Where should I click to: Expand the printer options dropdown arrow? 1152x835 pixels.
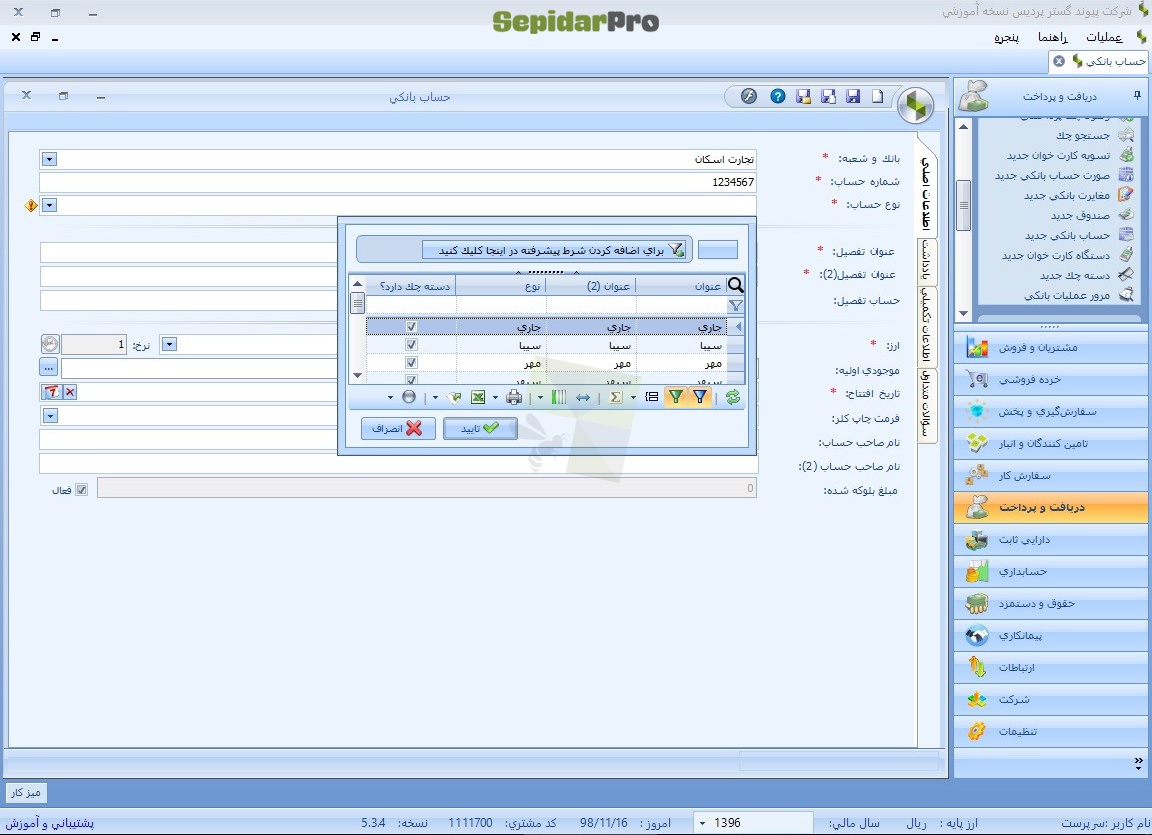point(495,398)
